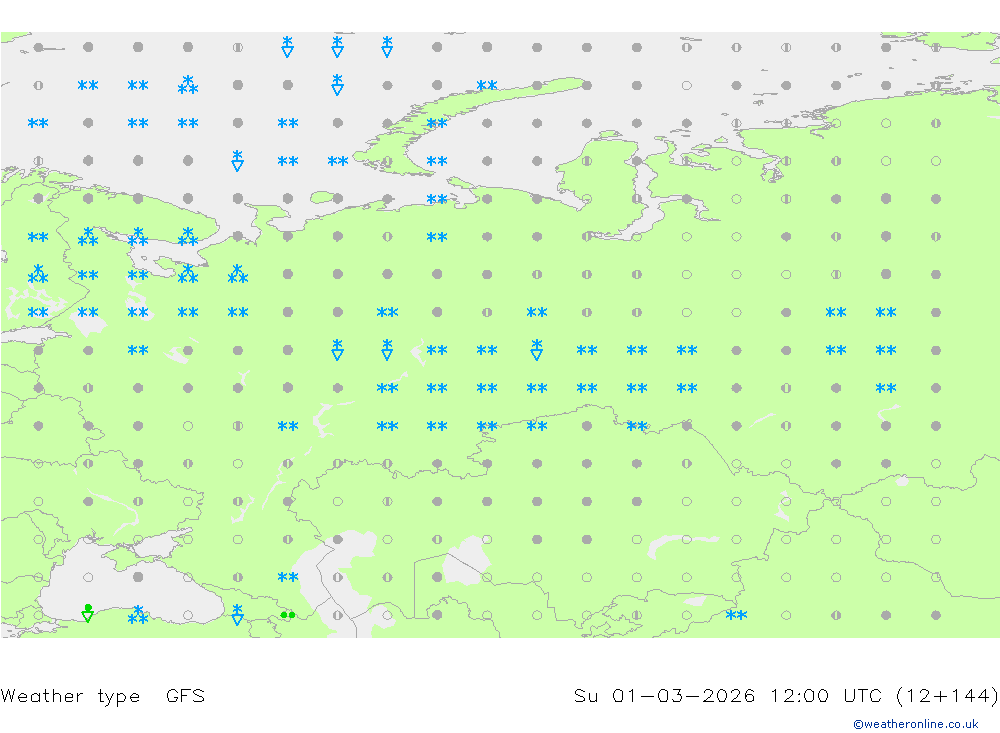This screenshot has height=733, width=1000.
Task: Click the date '01-03-2026' in the caption
Action: pyautogui.click(x=684, y=695)
